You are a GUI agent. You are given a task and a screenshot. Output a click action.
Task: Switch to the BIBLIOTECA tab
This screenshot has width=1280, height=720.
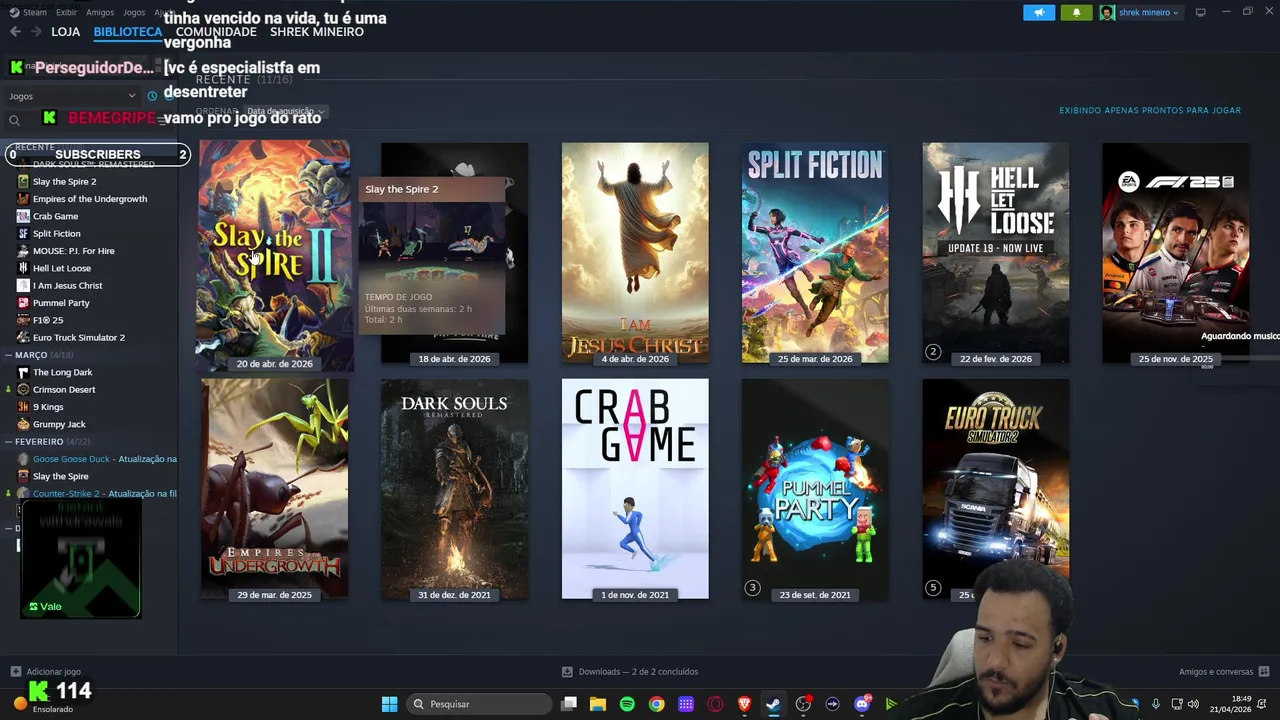coord(127,32)
